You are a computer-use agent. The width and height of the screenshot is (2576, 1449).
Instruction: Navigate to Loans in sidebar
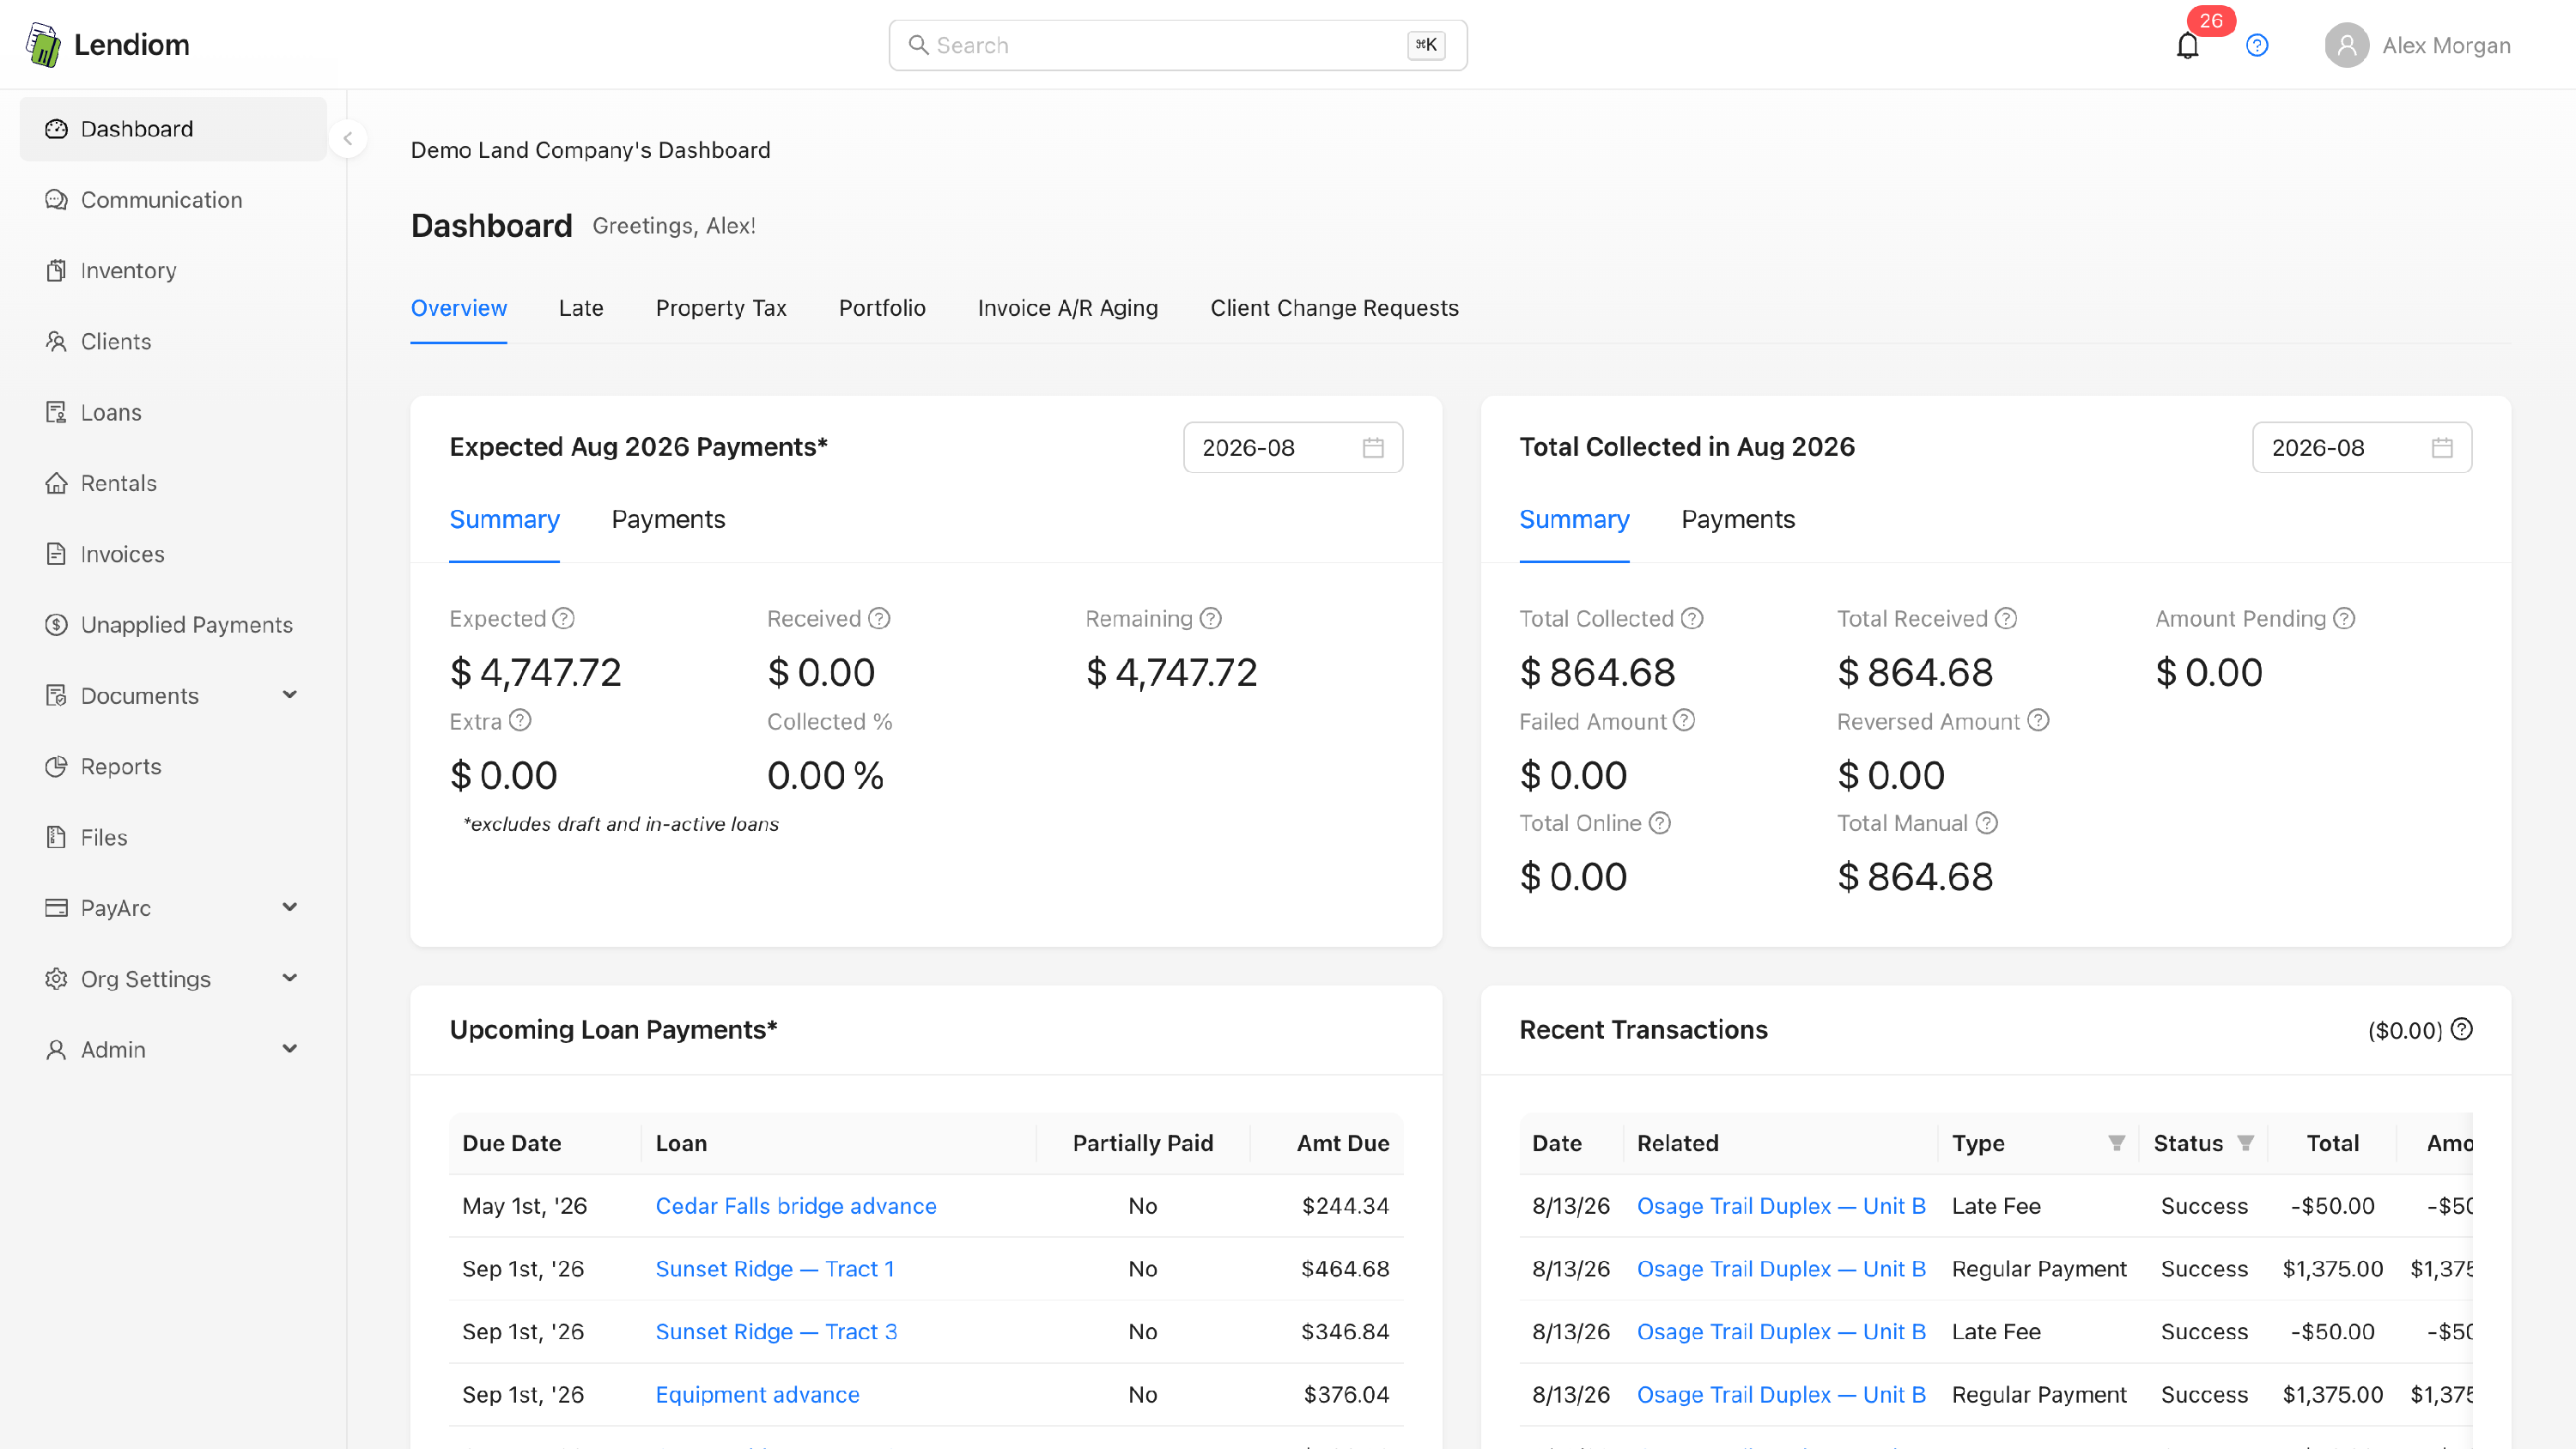(x=173, y=412)
